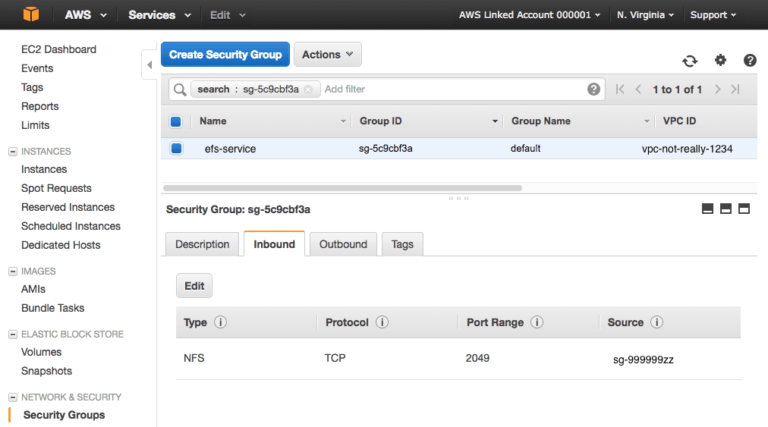Collapse the INSTANCES sidebar section
The image size is (768, 427).
[13, 152]
